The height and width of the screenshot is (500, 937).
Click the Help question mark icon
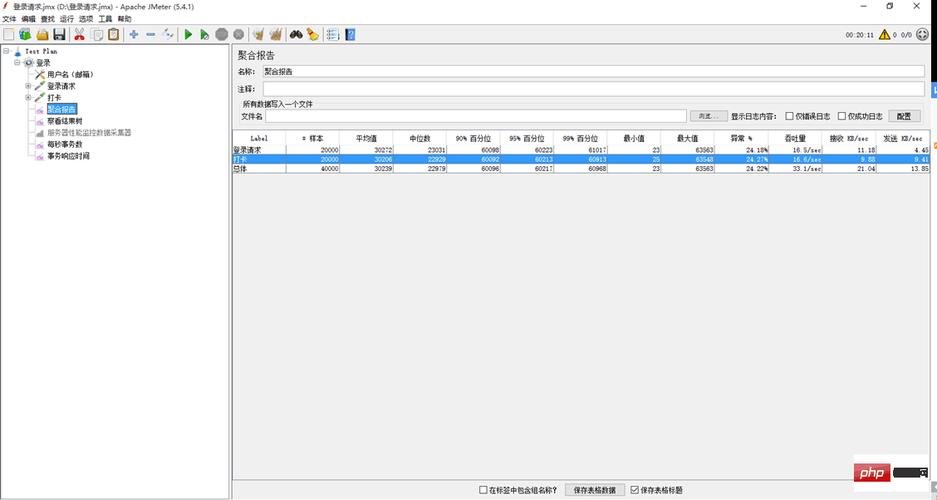[x=350, y=35]
